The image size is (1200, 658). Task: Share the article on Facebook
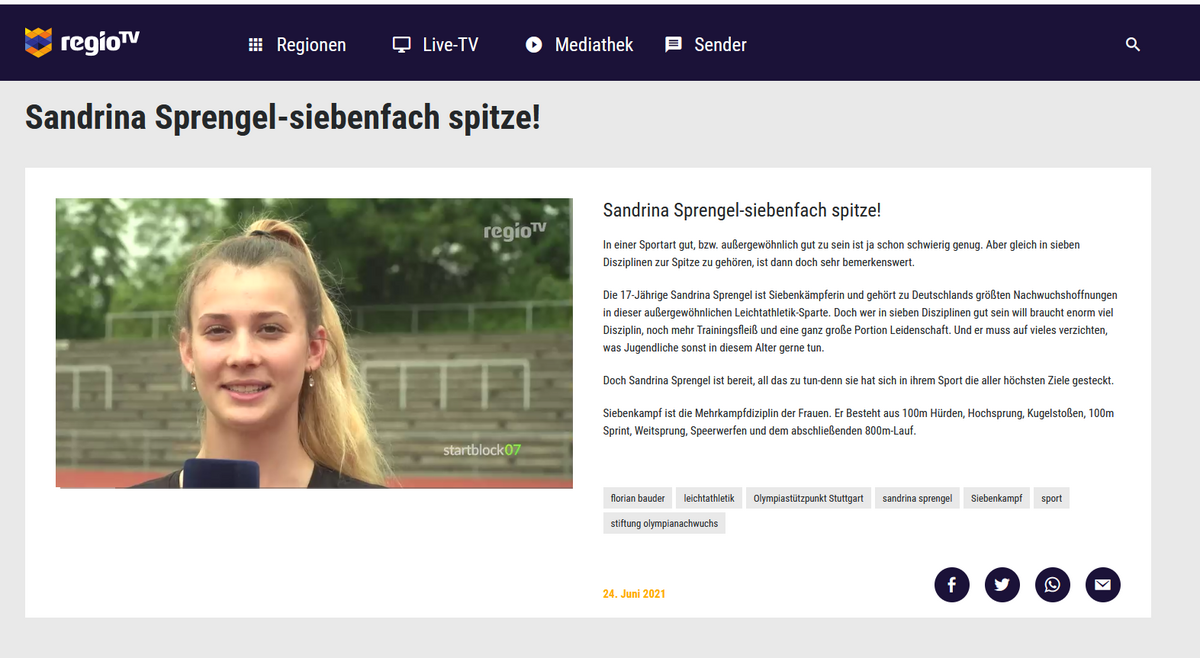tap(952, 585)
